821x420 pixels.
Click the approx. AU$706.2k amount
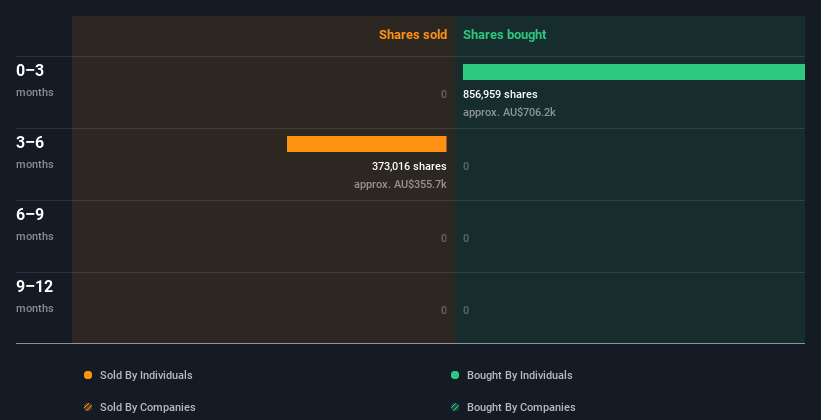(509, 112)
